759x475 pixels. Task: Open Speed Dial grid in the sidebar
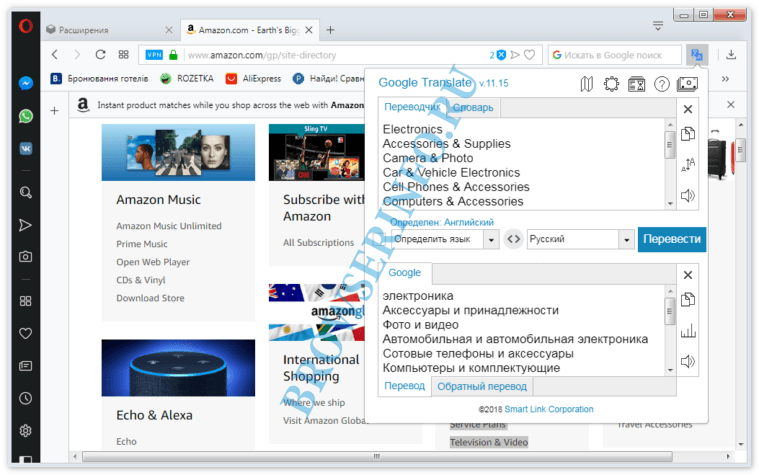pyautogui.click(x=26, y=301)
